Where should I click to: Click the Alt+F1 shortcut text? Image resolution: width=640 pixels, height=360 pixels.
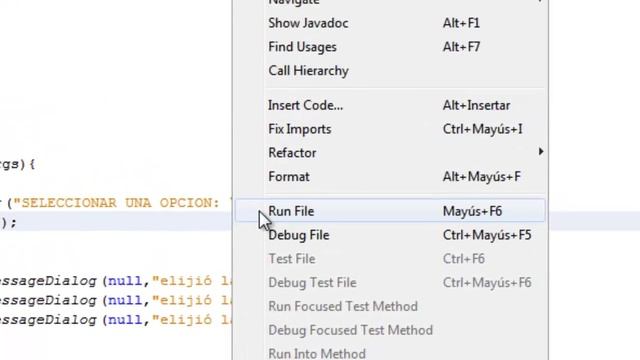[x=461, y=23]
